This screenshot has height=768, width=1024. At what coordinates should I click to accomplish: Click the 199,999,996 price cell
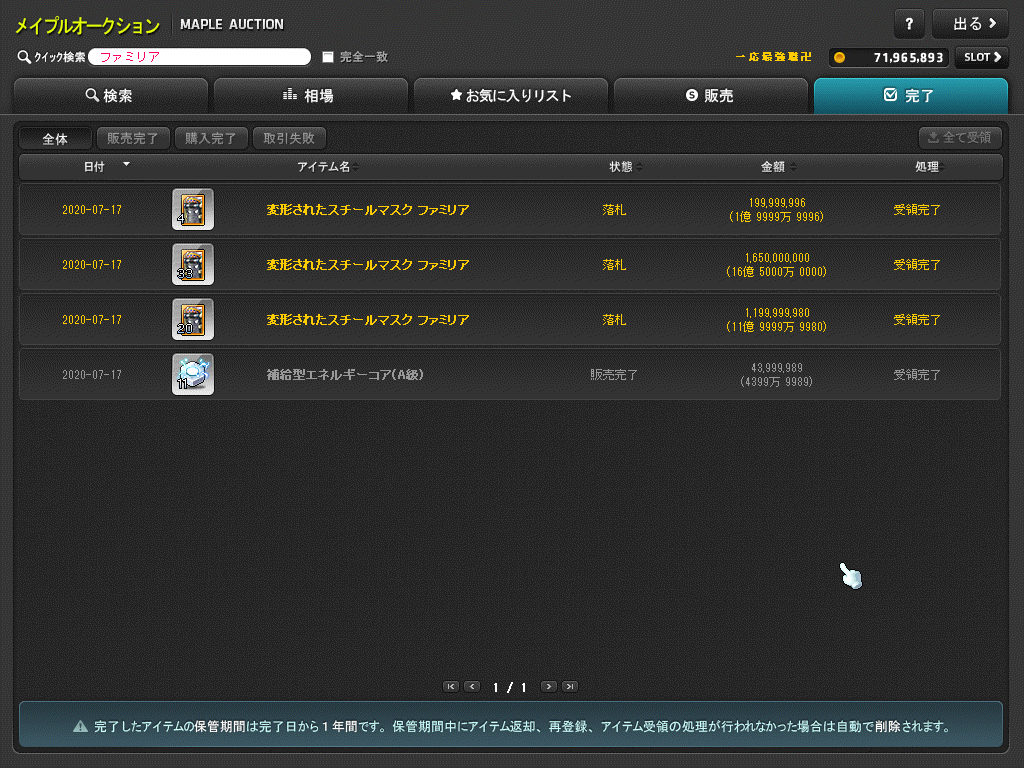point(776,210)
